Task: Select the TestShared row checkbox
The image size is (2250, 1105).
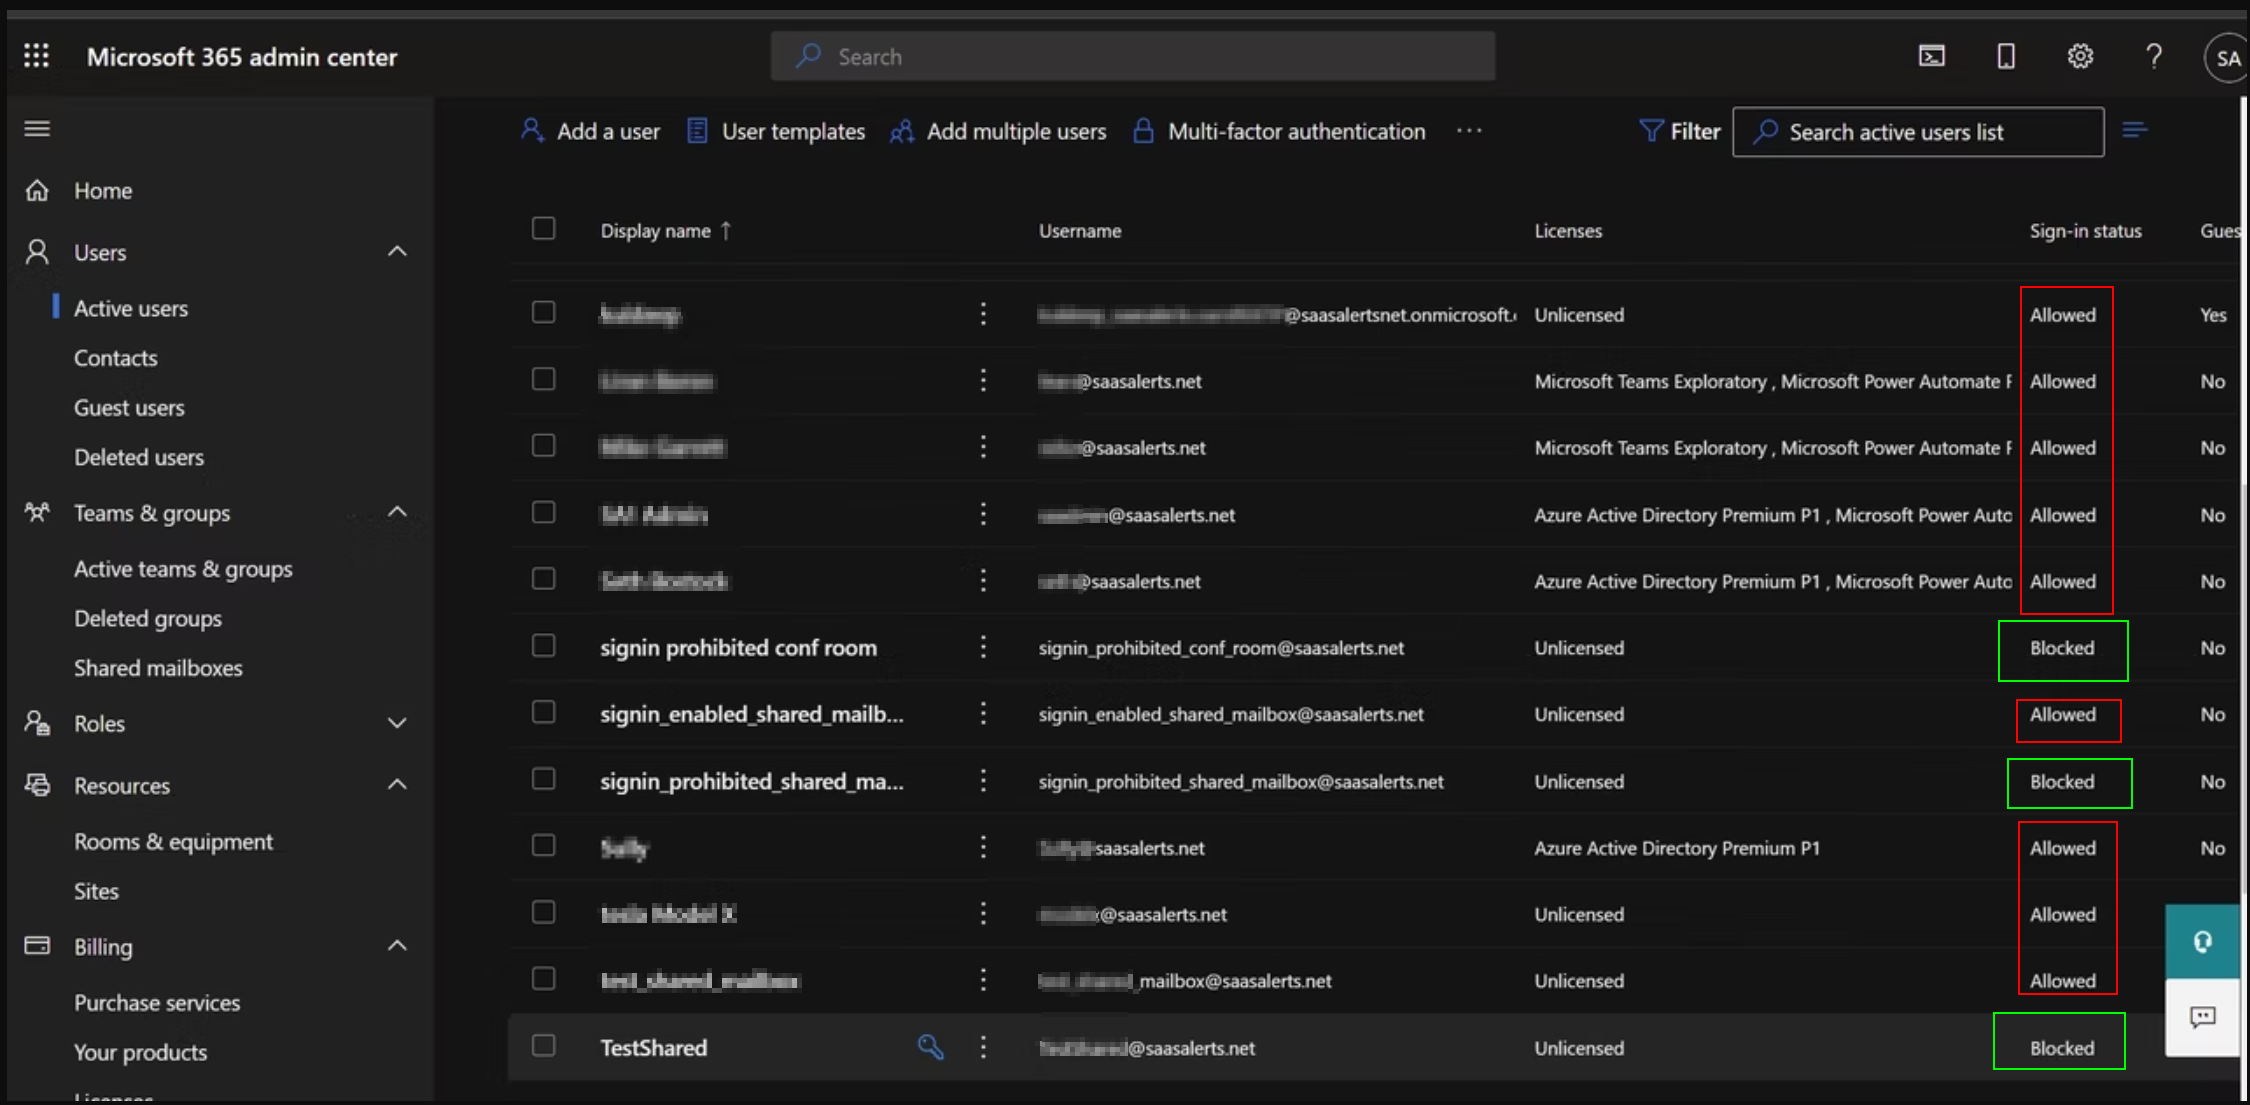Action: click(543, 1046)
